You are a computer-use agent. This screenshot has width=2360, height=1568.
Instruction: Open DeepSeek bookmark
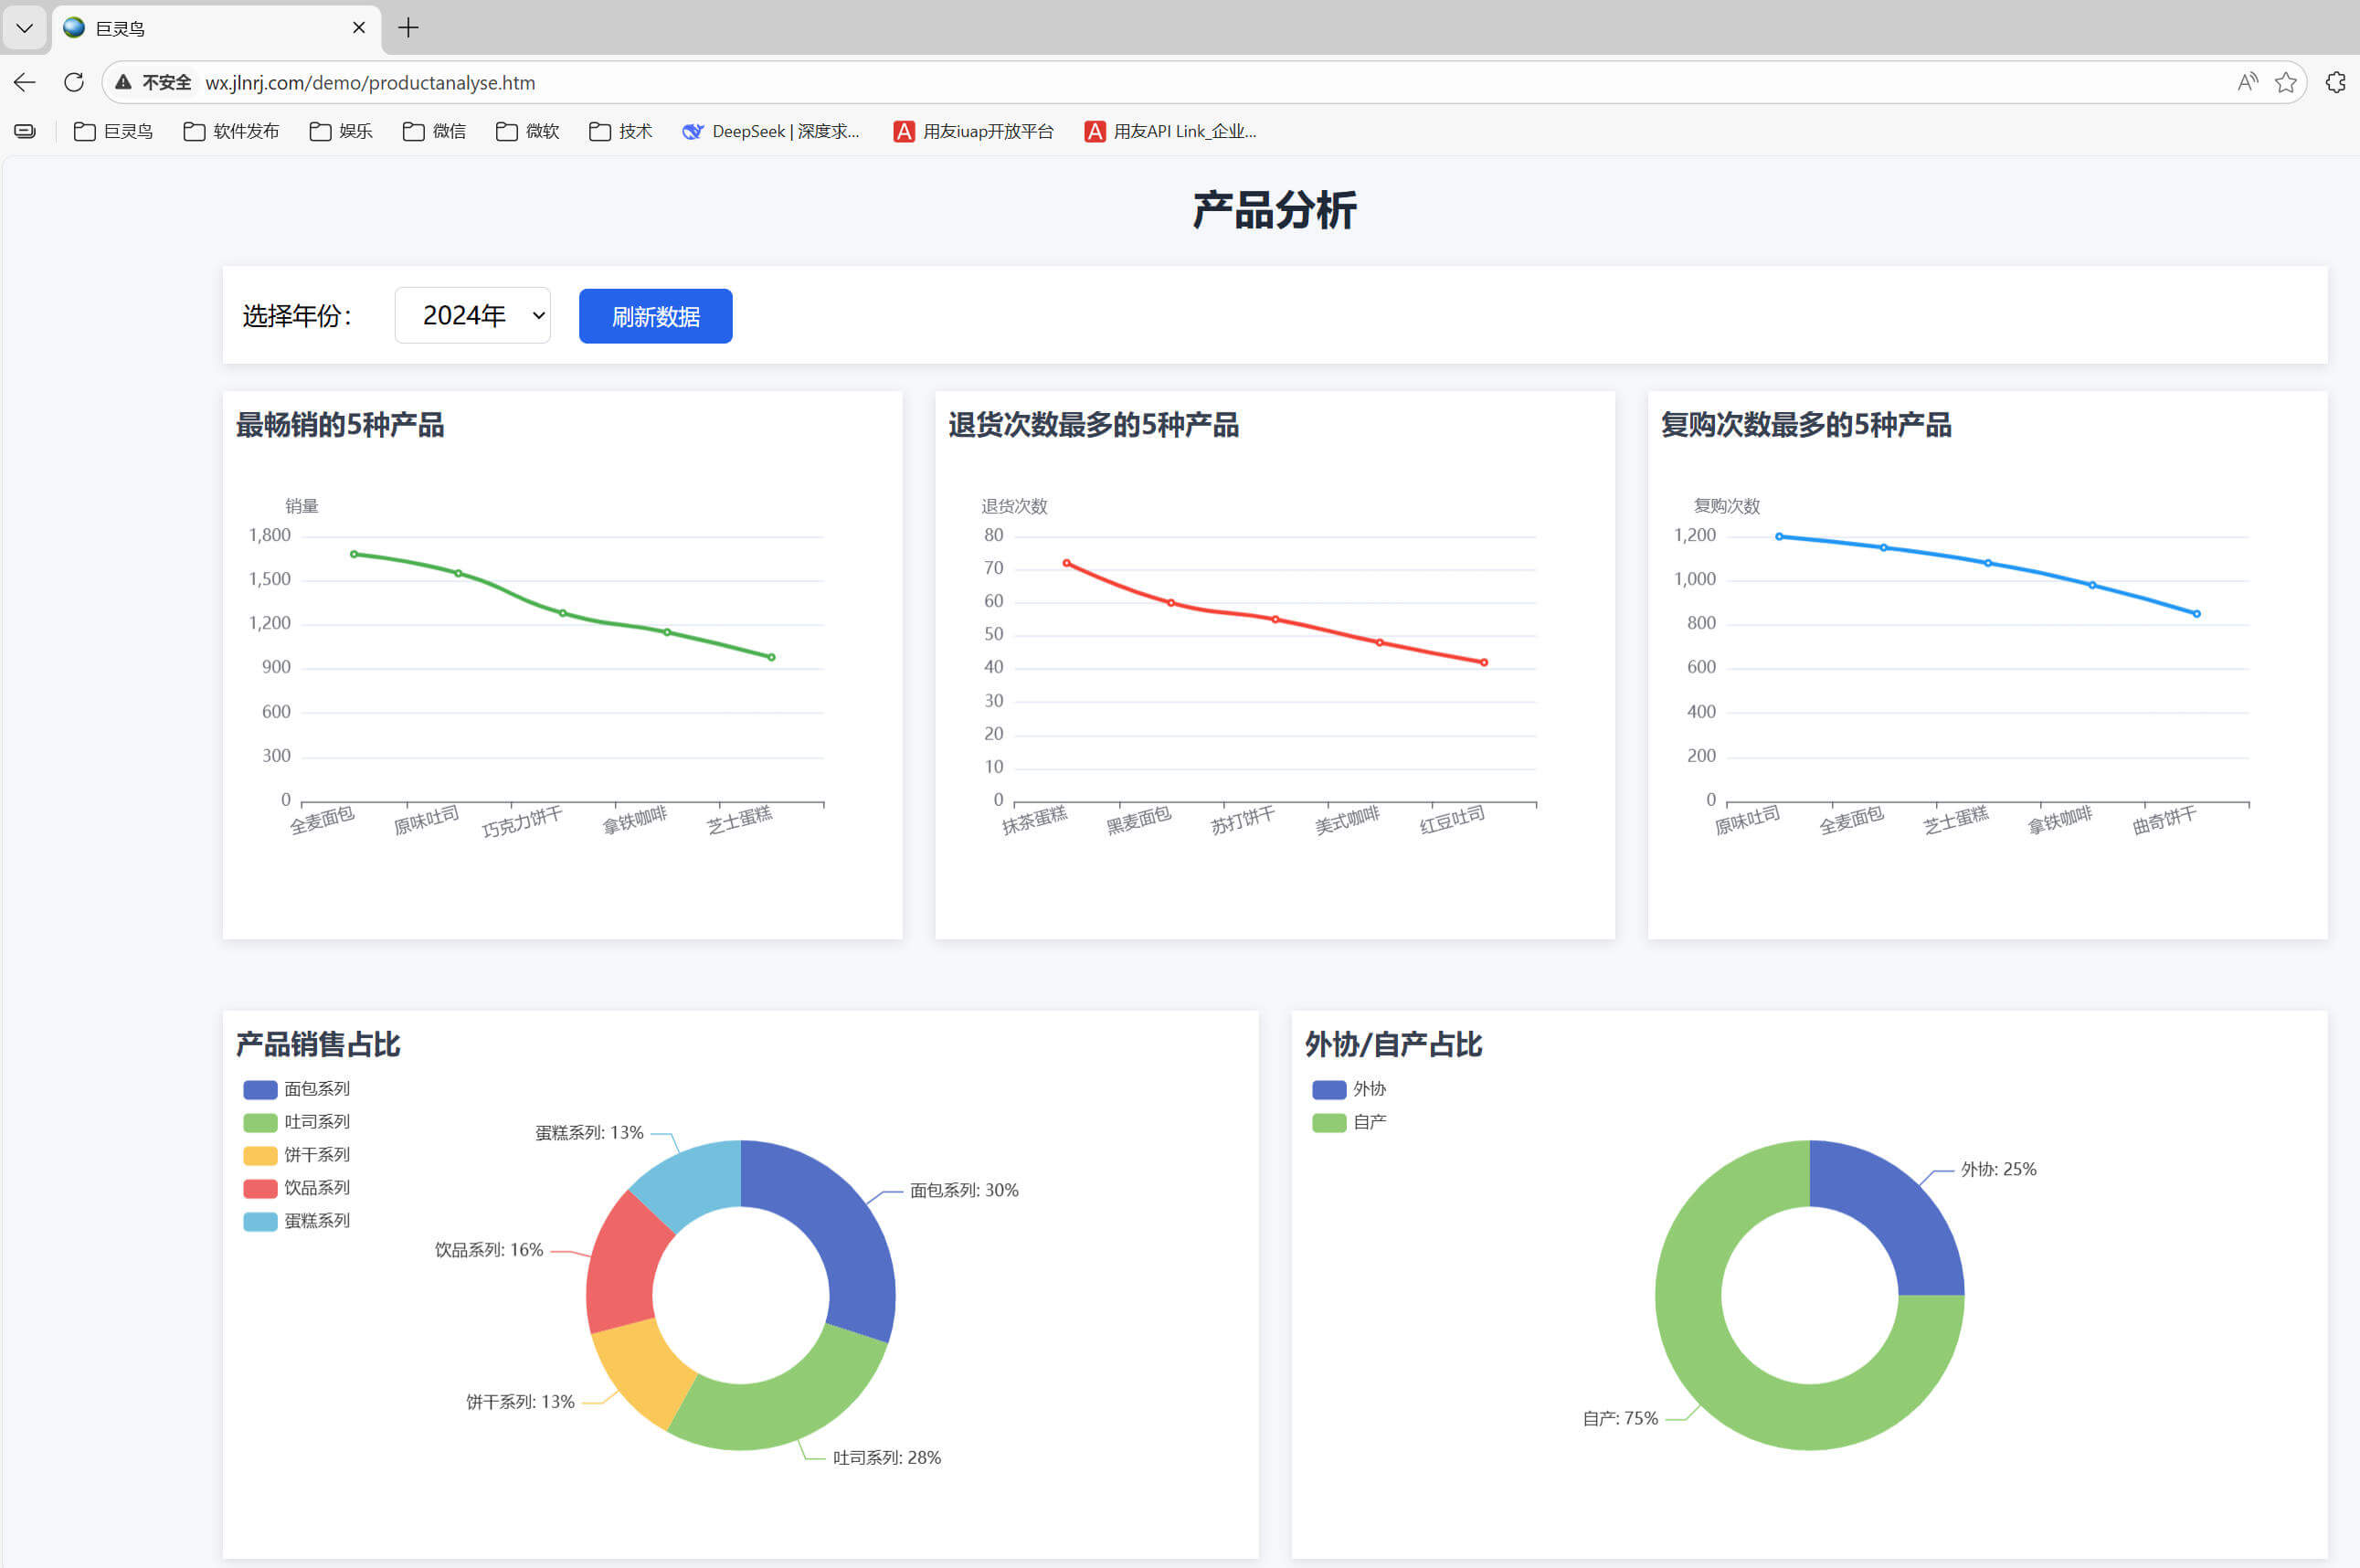771,131
